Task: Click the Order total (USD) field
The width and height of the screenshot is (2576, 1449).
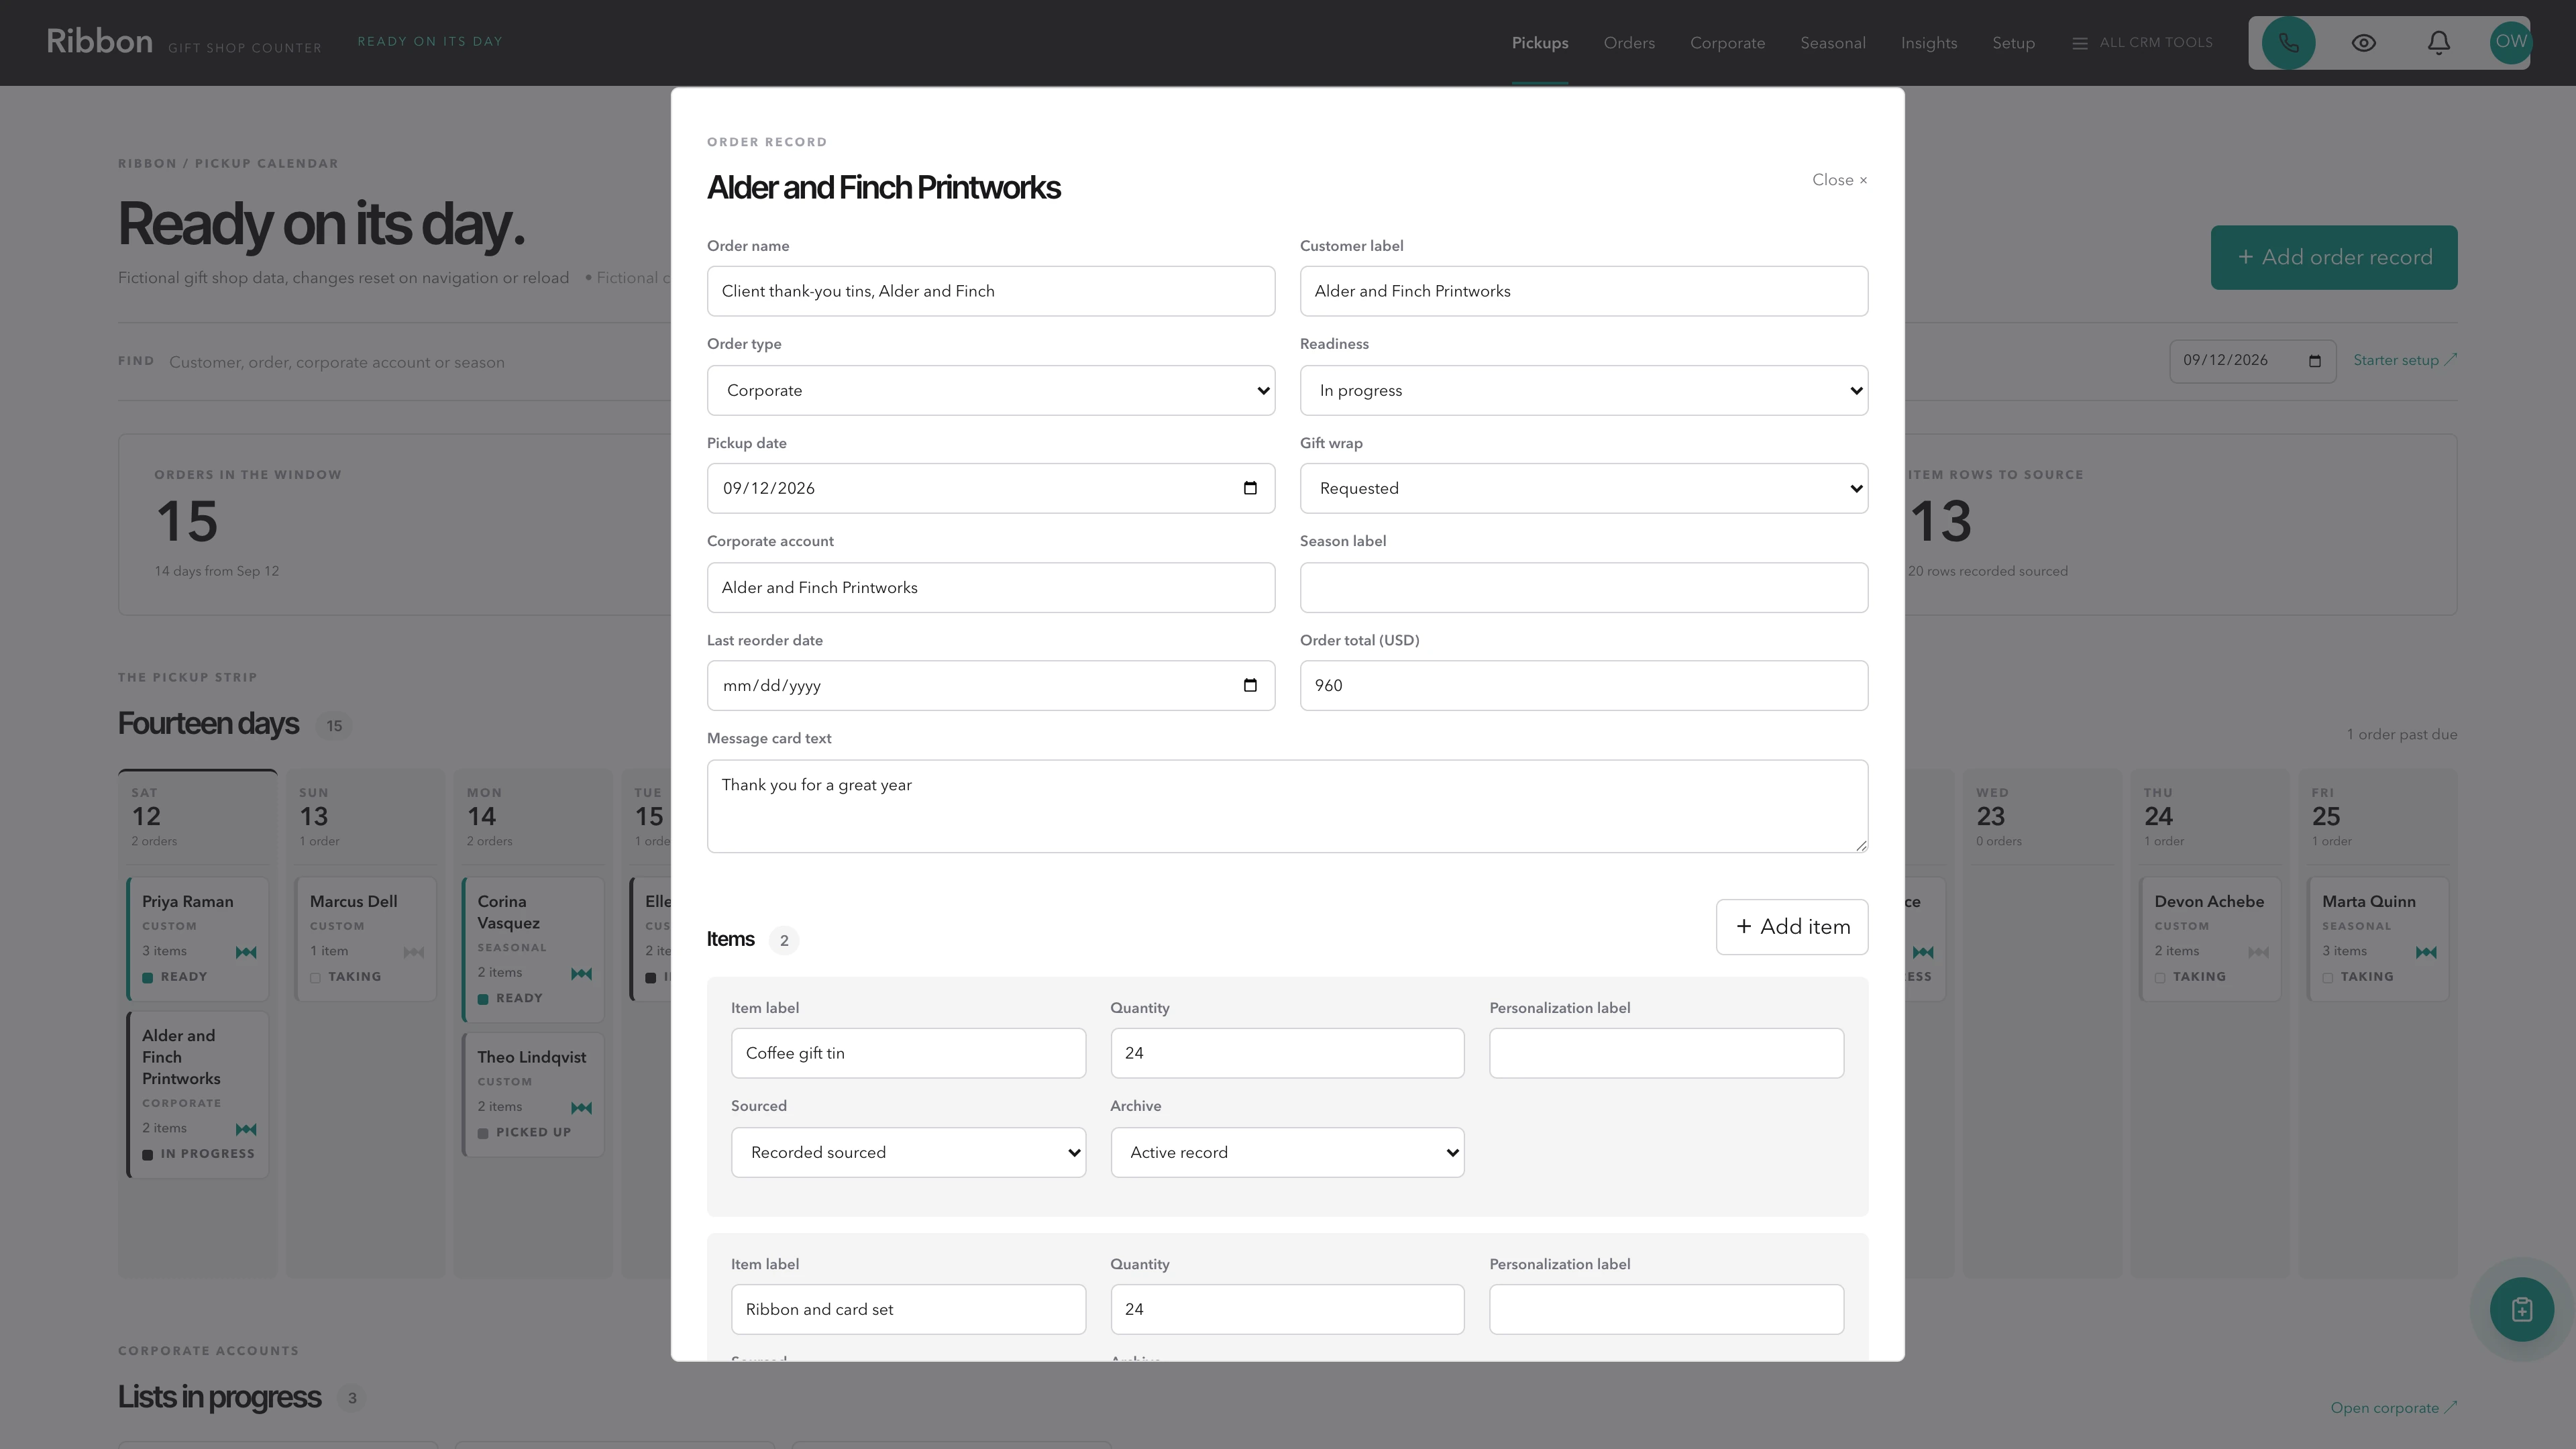Action: (1583, 685)
